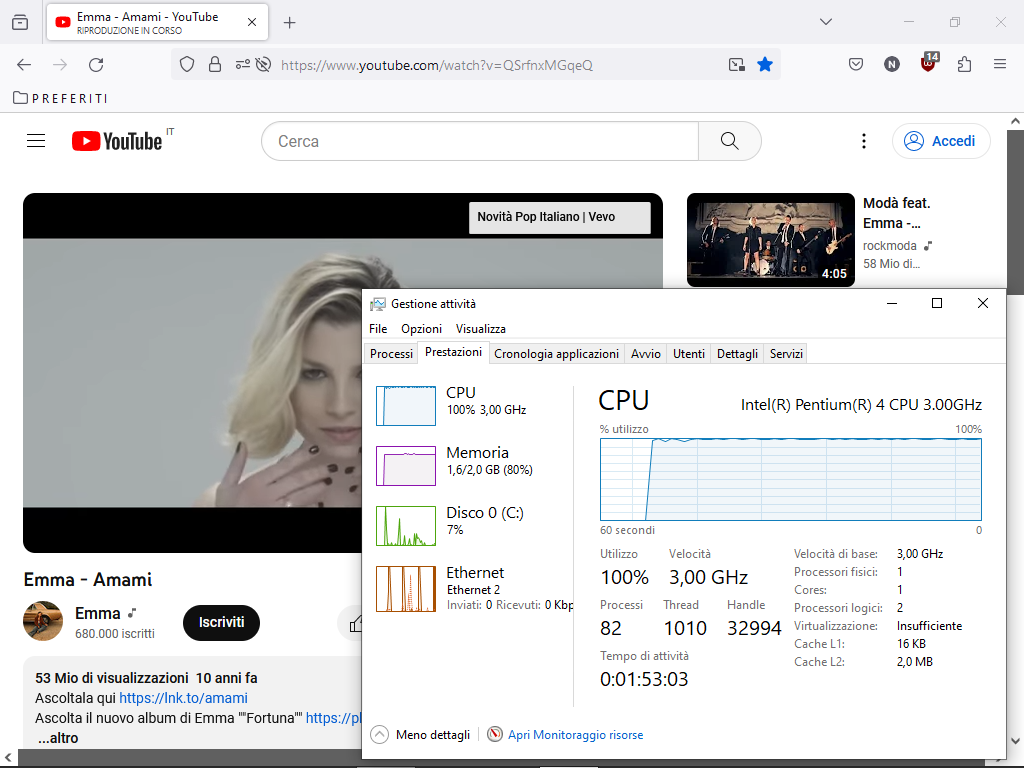Click the YouTube logo
Screen dimensions: 1024x768
[118, 141]
